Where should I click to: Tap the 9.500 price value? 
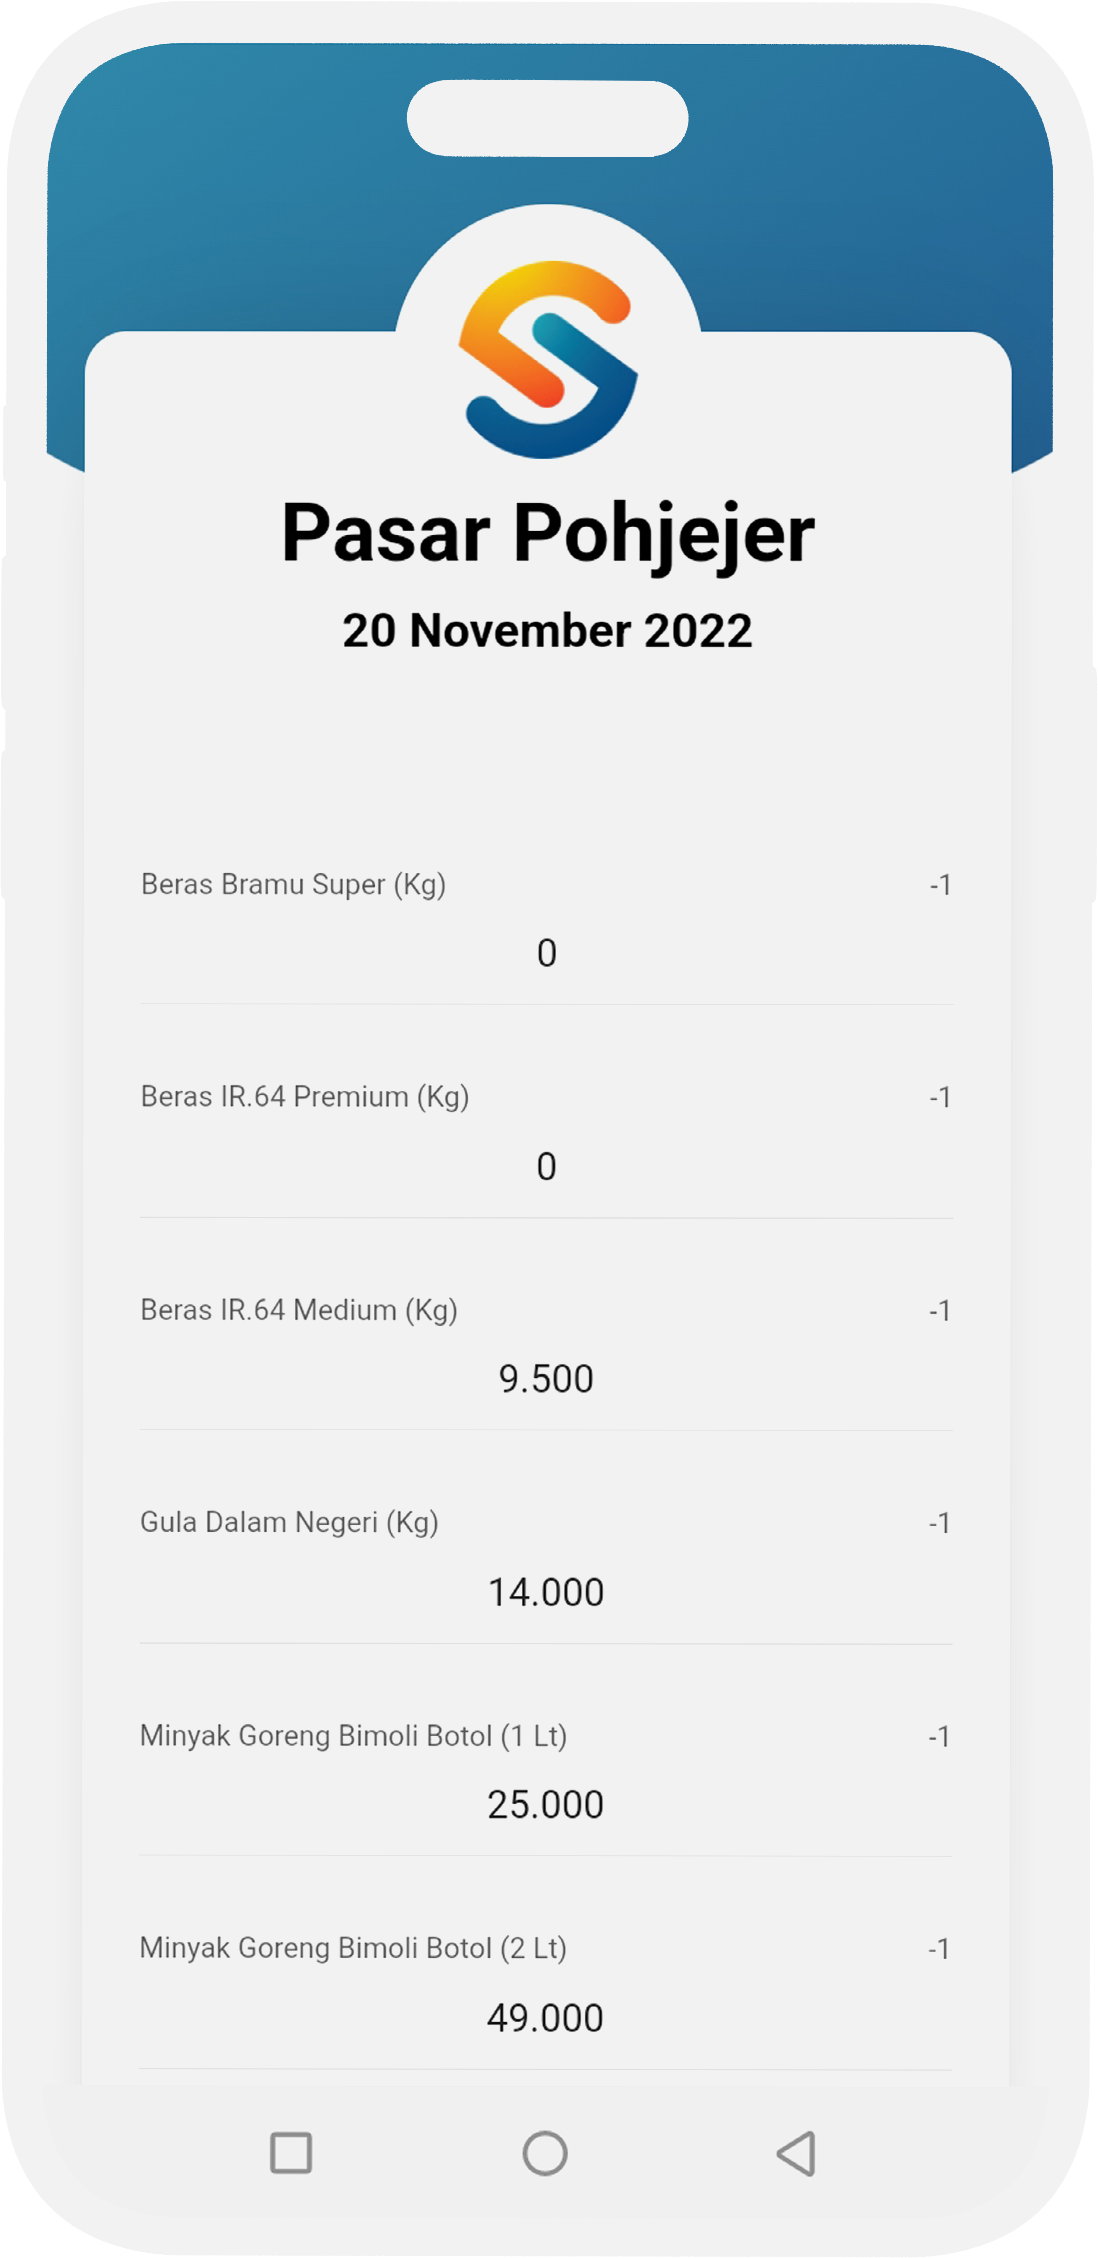[546, 1379]
